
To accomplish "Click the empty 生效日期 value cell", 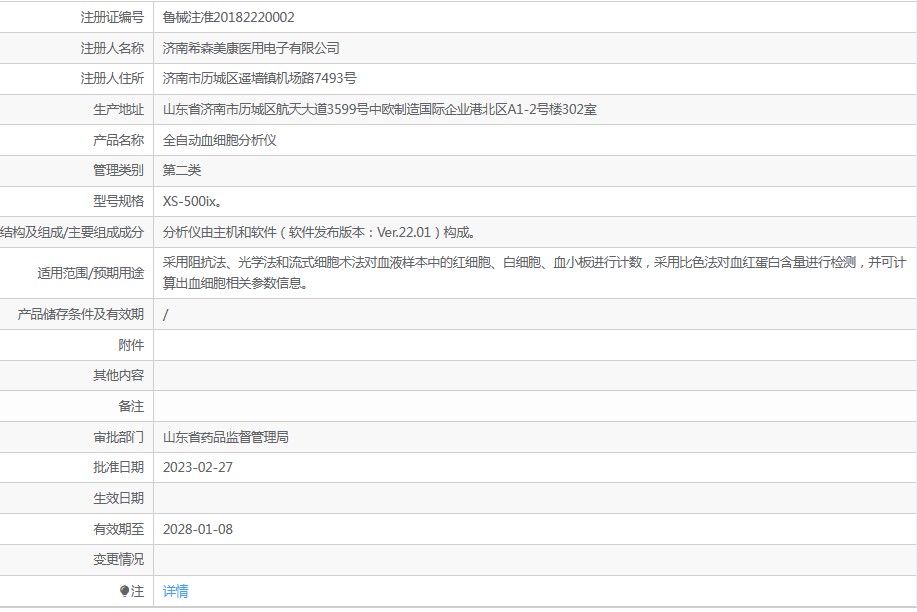I will coord(534,498).
